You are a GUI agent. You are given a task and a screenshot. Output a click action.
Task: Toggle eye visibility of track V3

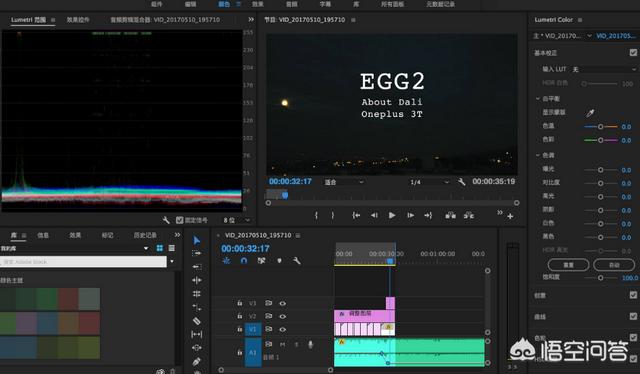point(282,303)
